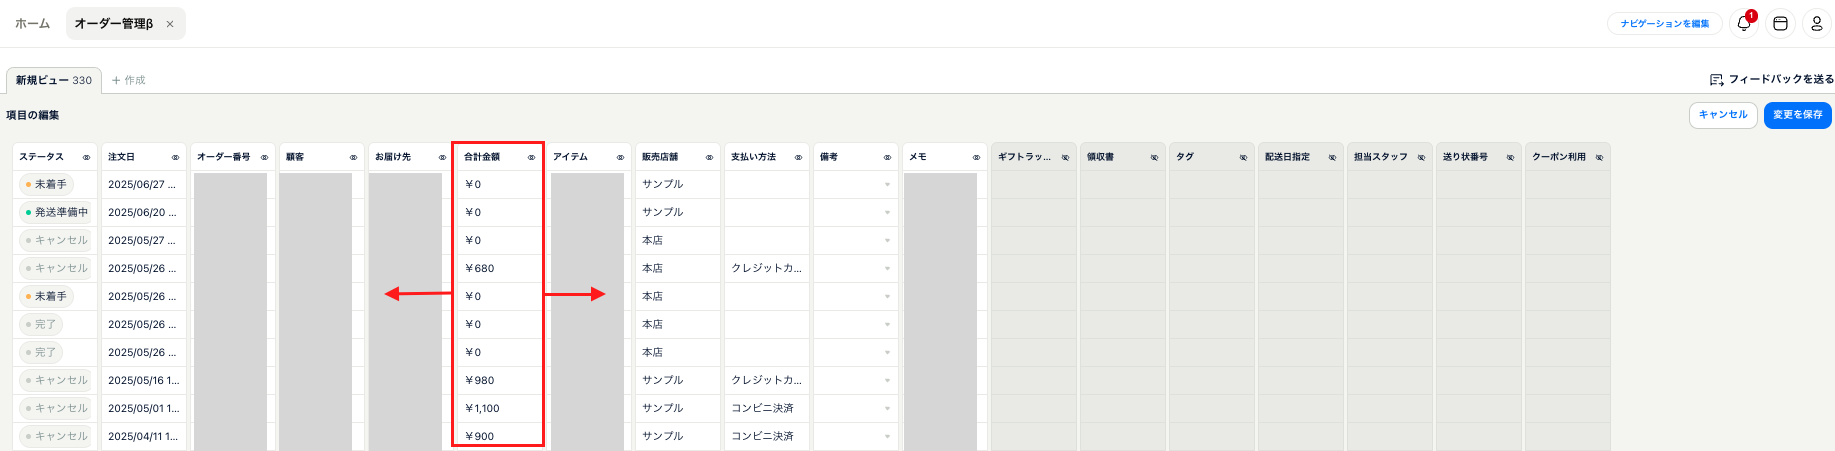Toggle visibility of ステータス column
Image resolution: width=1835 pixels, height=451 pixels.
(86, 157)
